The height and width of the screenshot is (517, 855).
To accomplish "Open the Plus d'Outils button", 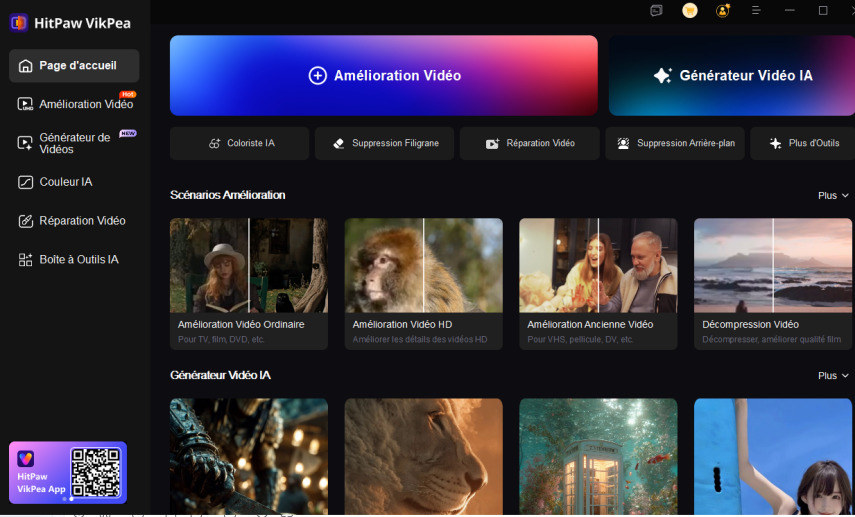I will (803, 143).
